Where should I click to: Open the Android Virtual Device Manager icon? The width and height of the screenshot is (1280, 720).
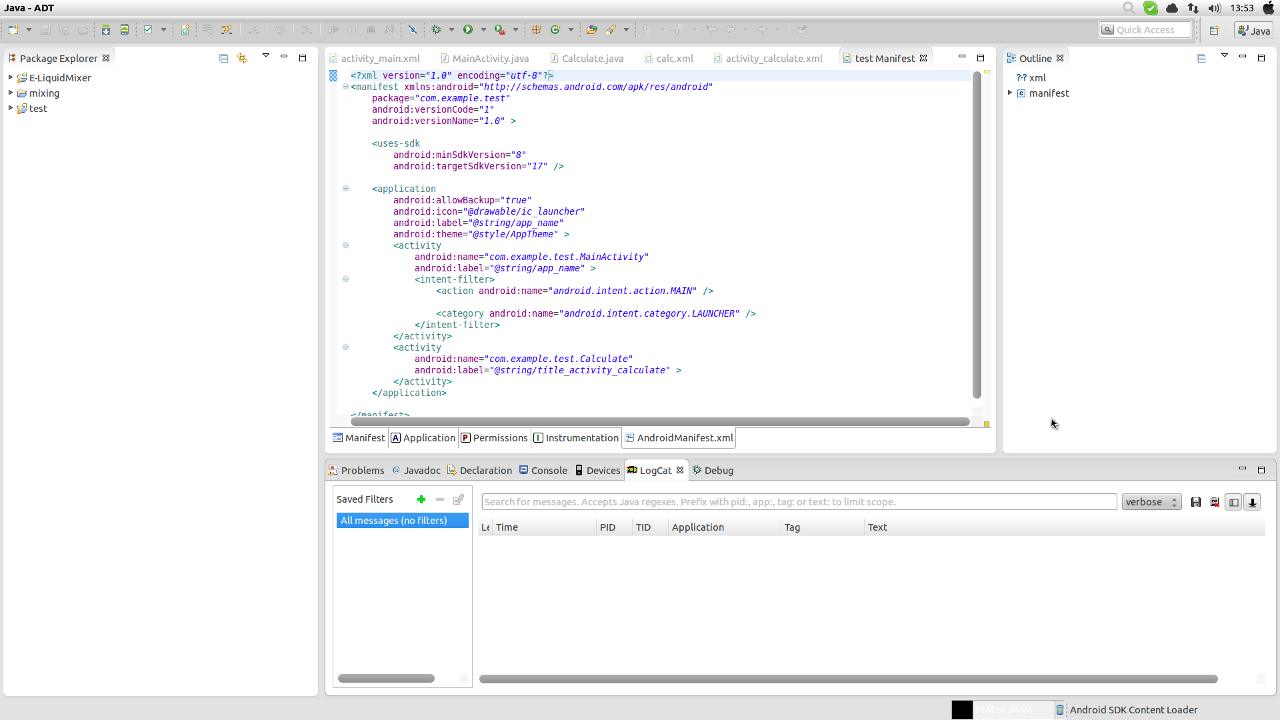pyautogui.click(x=124, y=30)
